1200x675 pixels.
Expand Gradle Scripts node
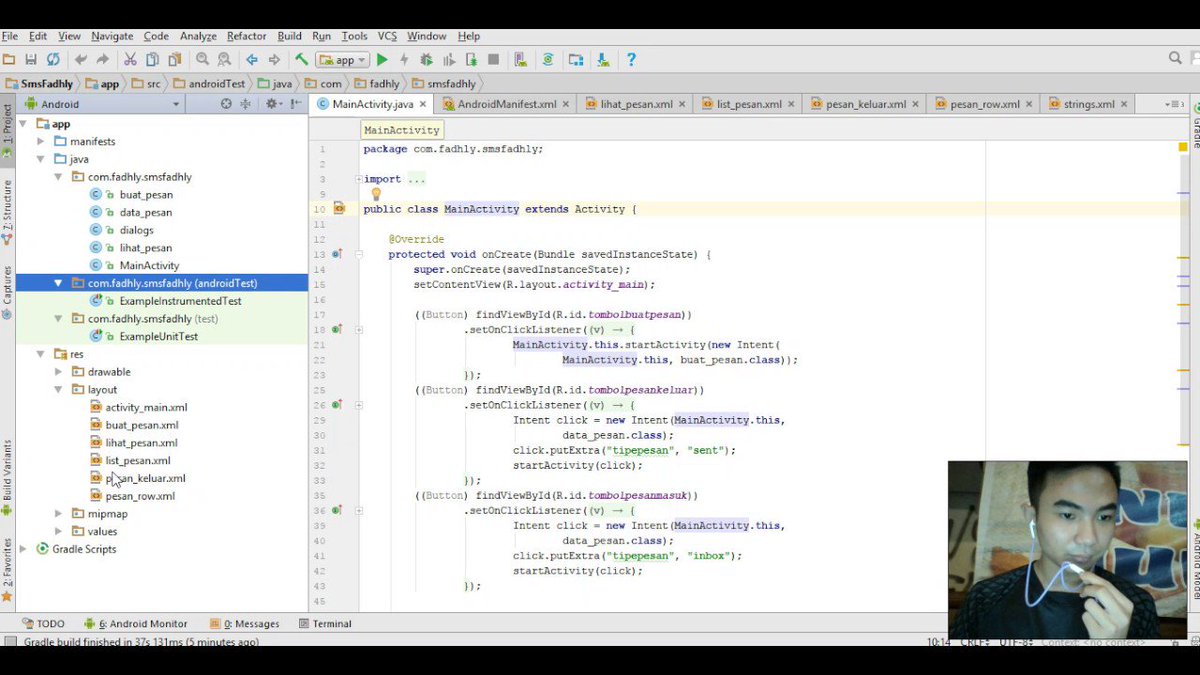tap(24, 549)
